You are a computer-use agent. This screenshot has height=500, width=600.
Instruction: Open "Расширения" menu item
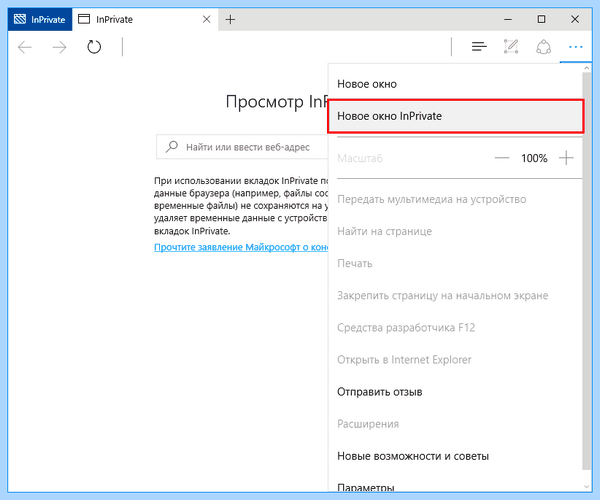pyautogui.click(x=455, y=424)
